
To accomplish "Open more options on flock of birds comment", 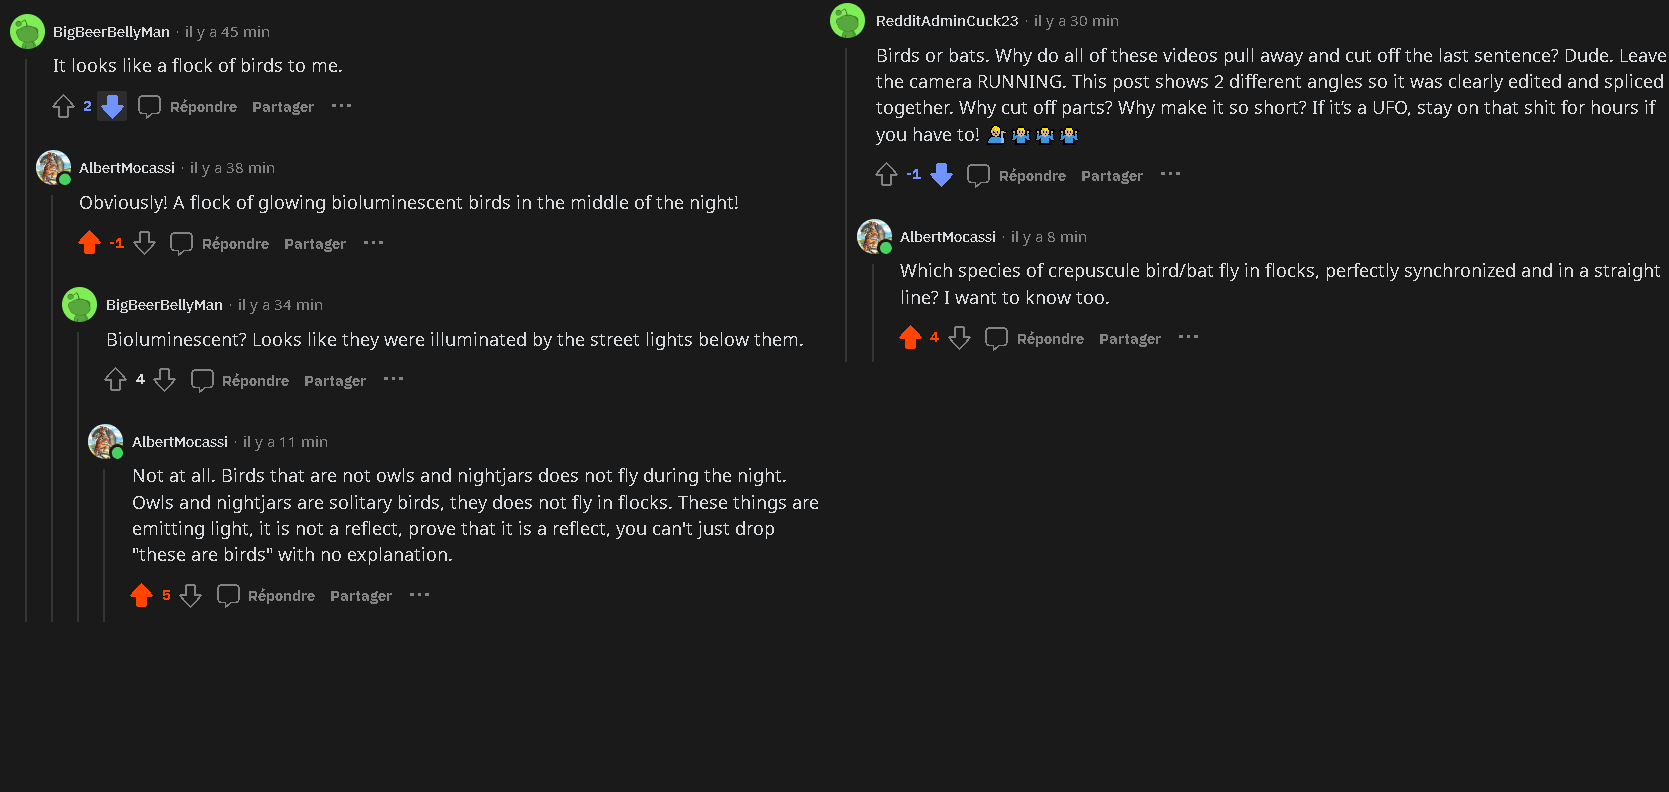I will click(x=341, y=106).
